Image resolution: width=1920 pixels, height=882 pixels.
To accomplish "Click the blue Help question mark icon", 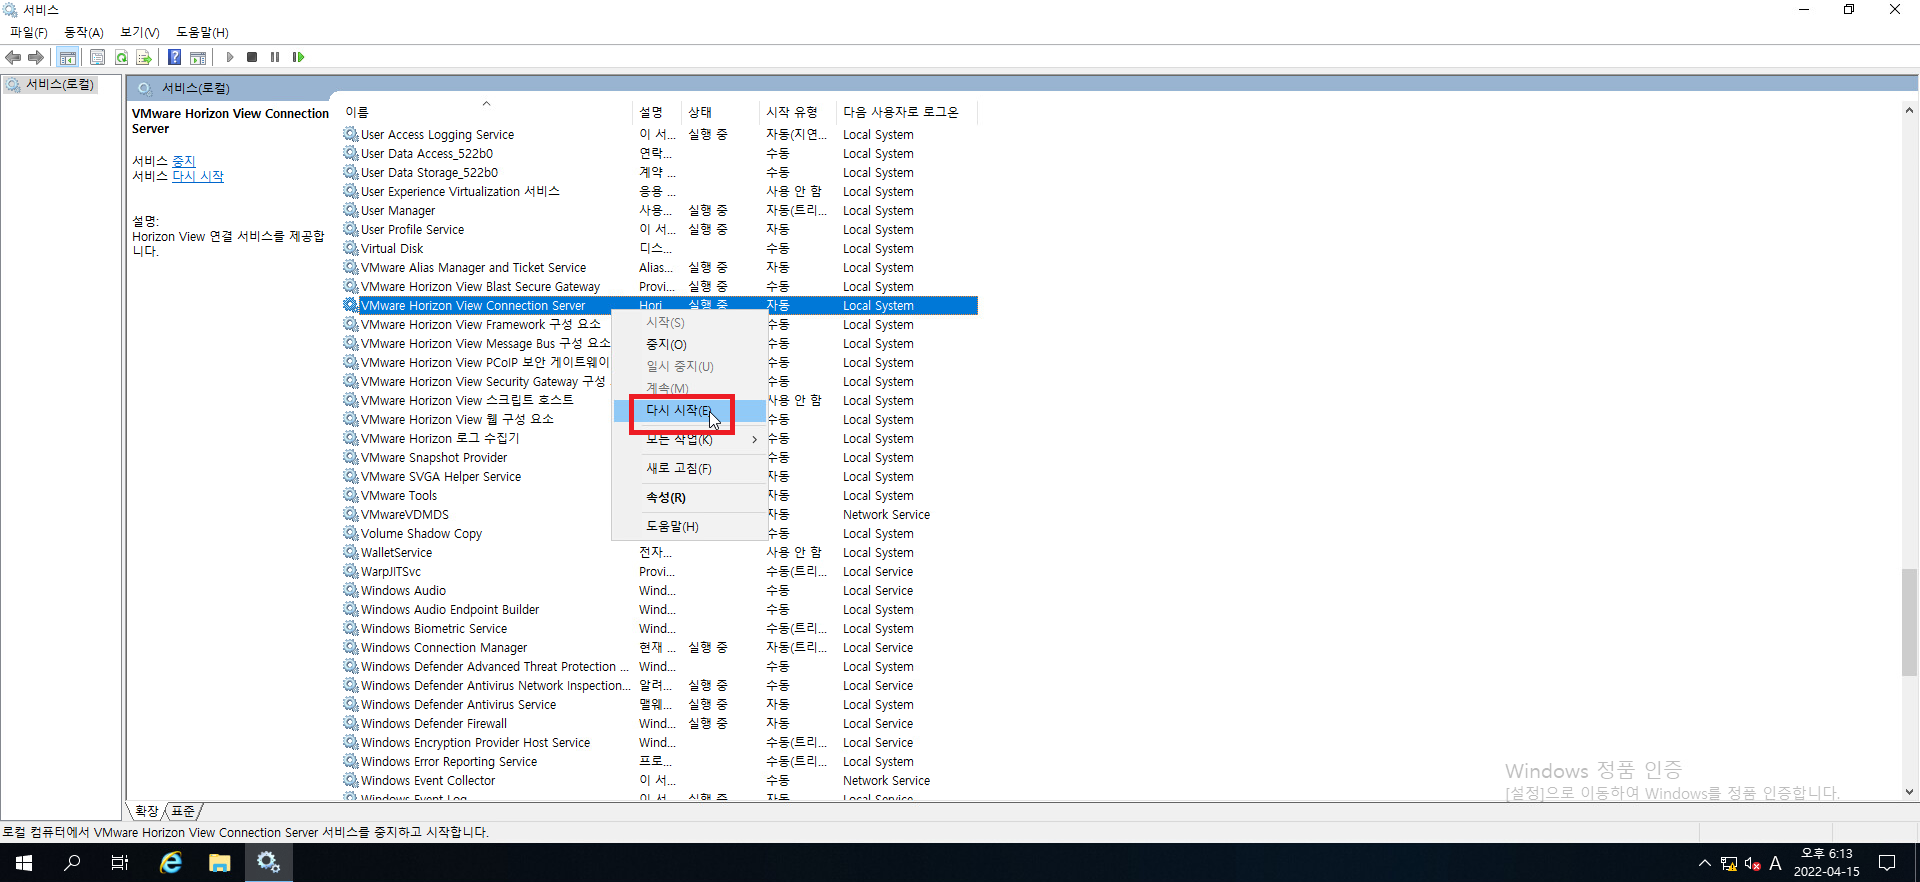I will click(174, 57).
